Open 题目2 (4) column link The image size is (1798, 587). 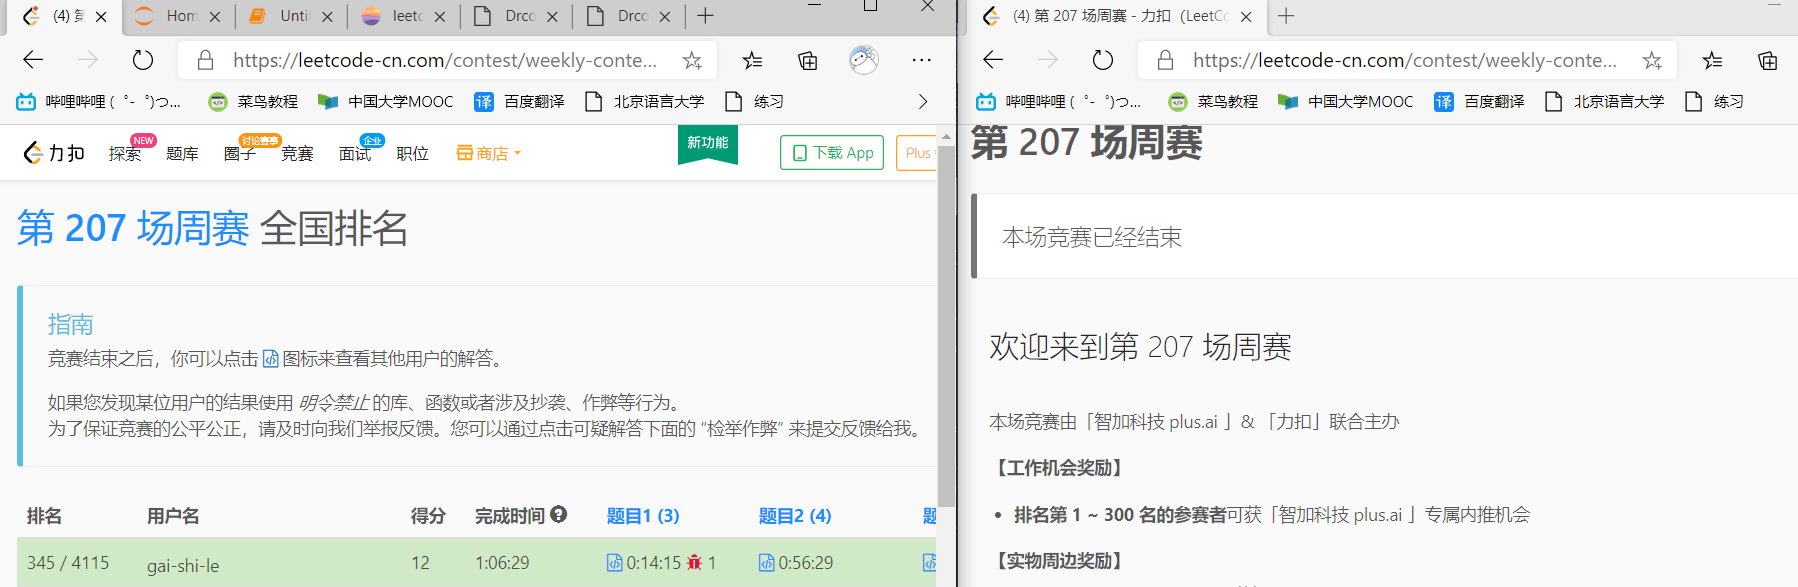pos(795,516)
